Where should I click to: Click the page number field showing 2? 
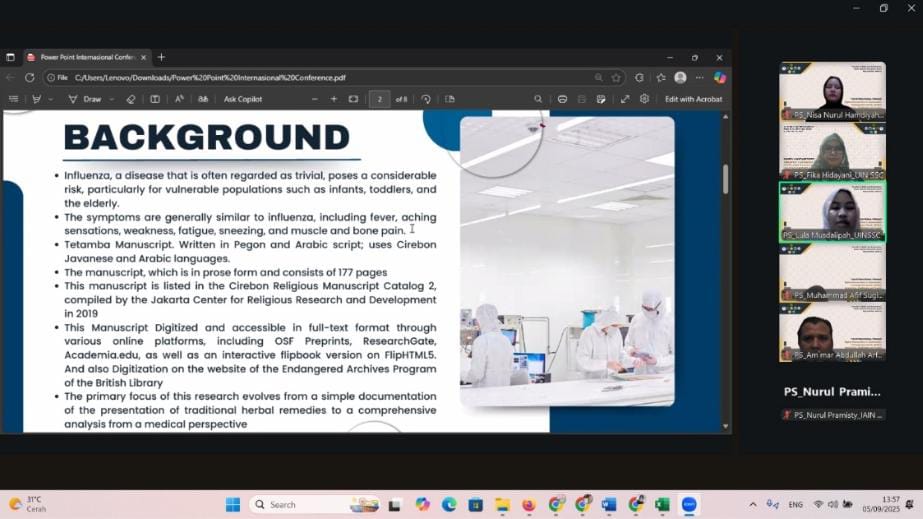[x=380, y=99]
